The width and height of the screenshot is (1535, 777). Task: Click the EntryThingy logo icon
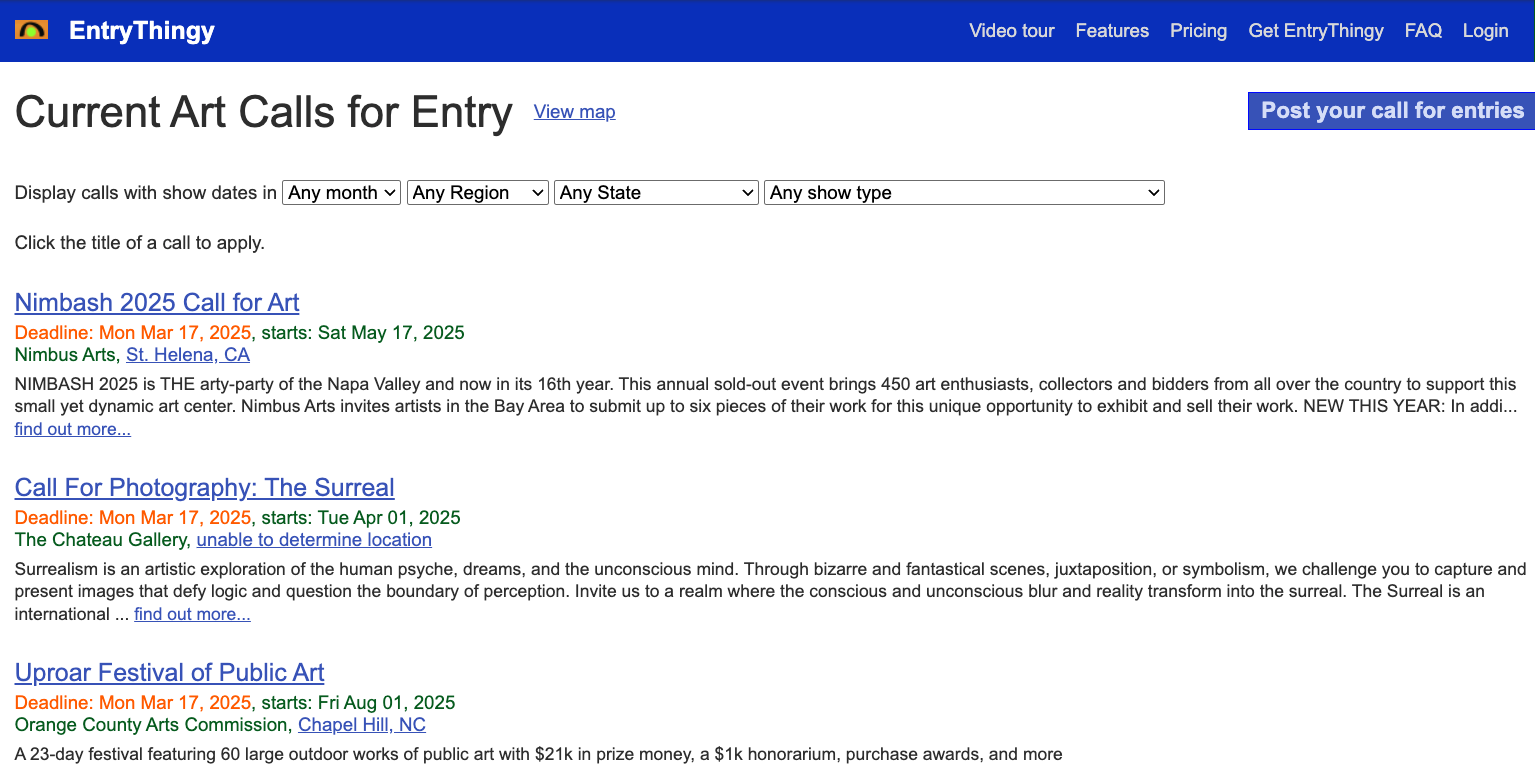coord(31,30)
